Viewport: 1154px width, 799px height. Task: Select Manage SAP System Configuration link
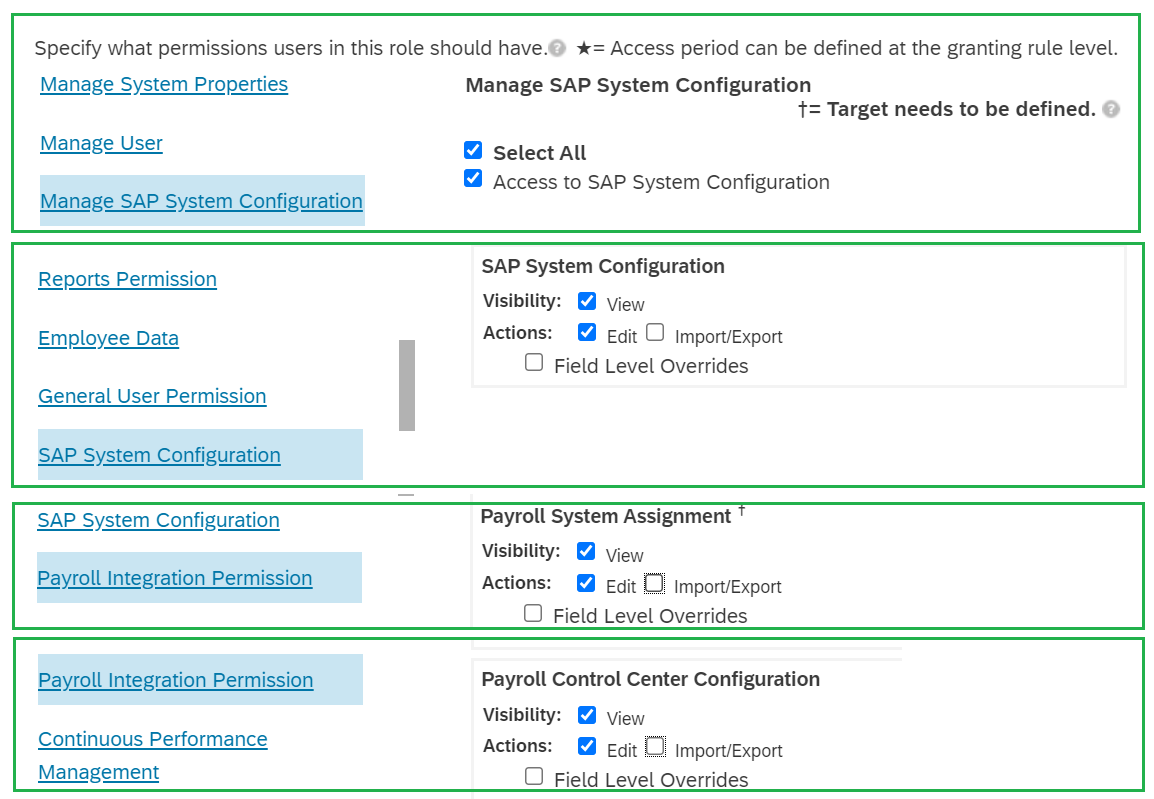coord(202,201)
